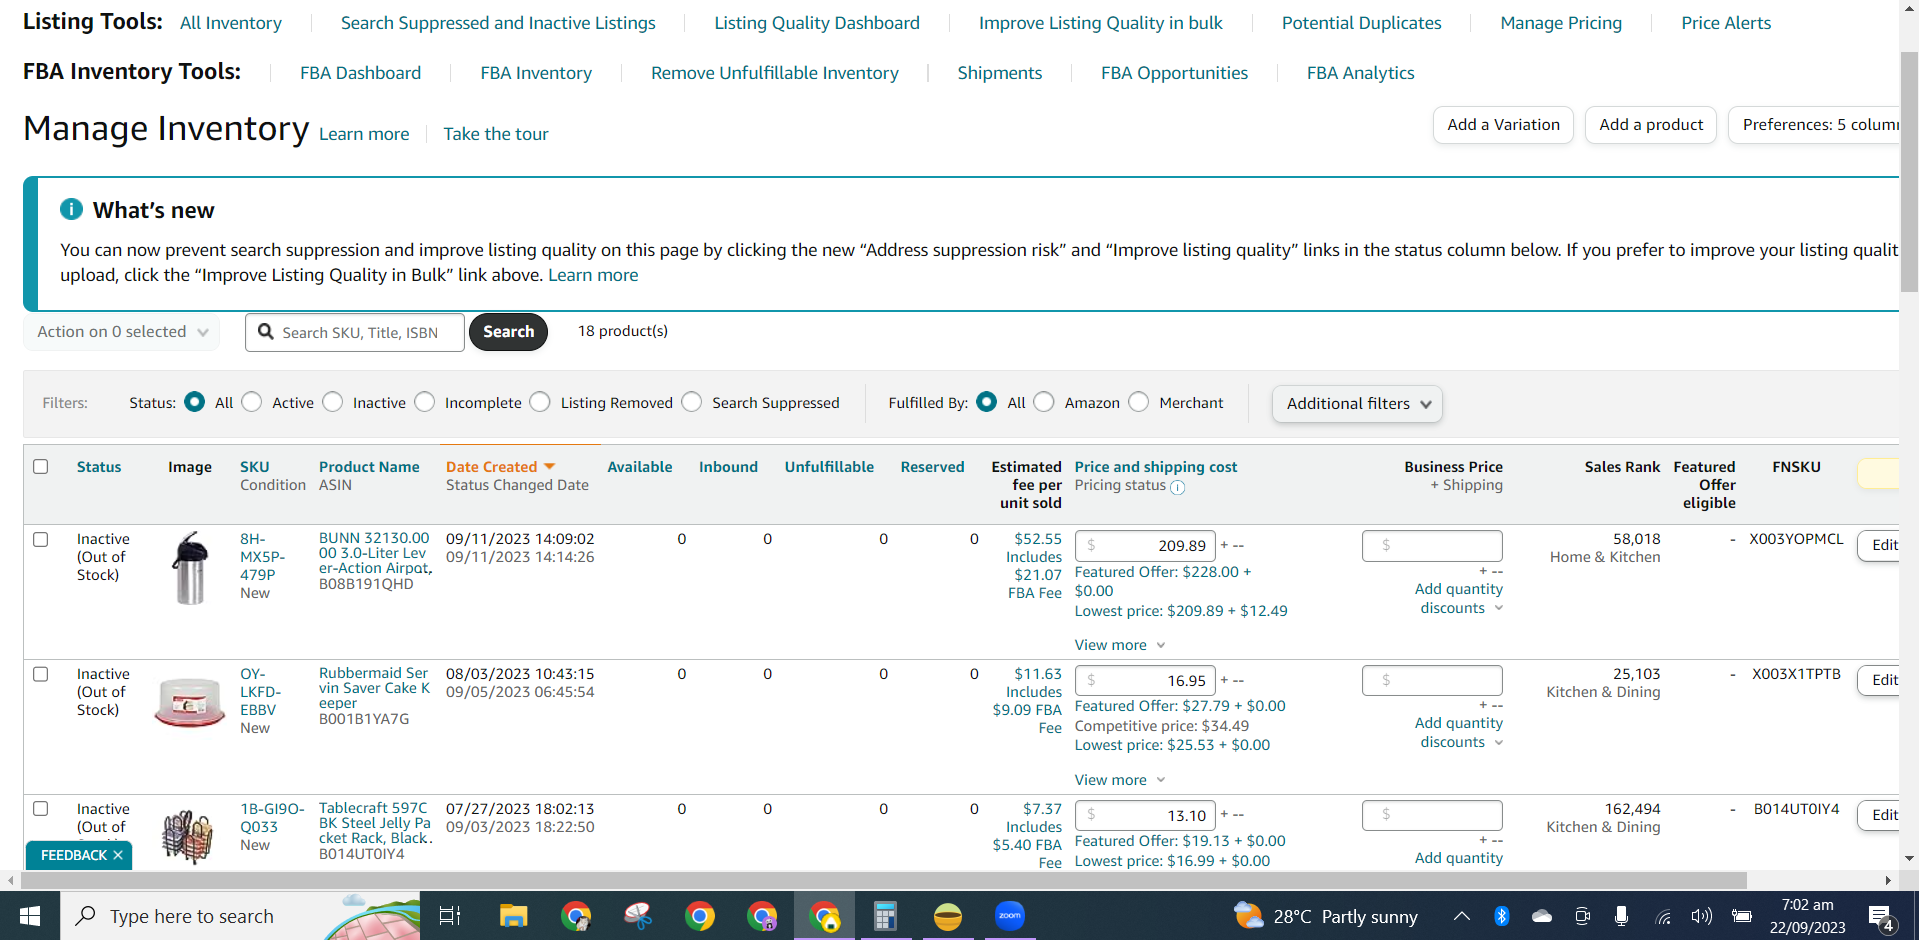Open Preferences: 5 columns settings
Screen dimensions: 1919x940
(1814, 125)
